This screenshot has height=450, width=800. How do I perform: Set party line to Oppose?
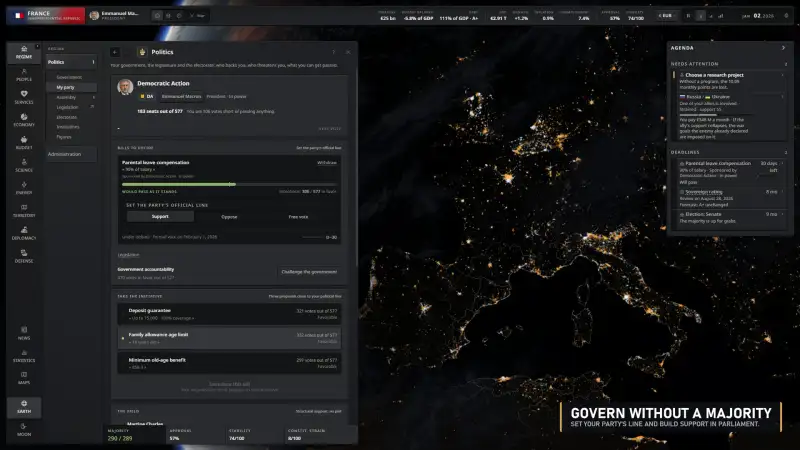point(229,216)
